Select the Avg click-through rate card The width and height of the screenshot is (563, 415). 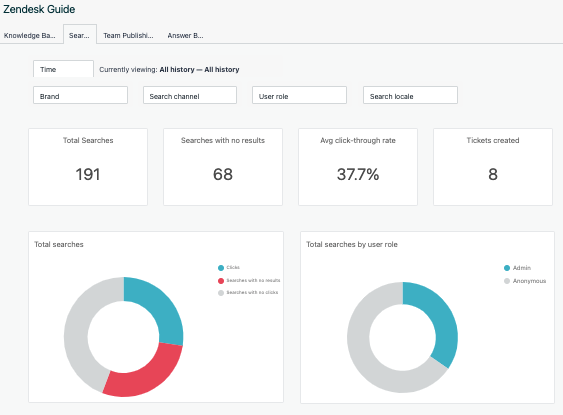coord(358,167)
